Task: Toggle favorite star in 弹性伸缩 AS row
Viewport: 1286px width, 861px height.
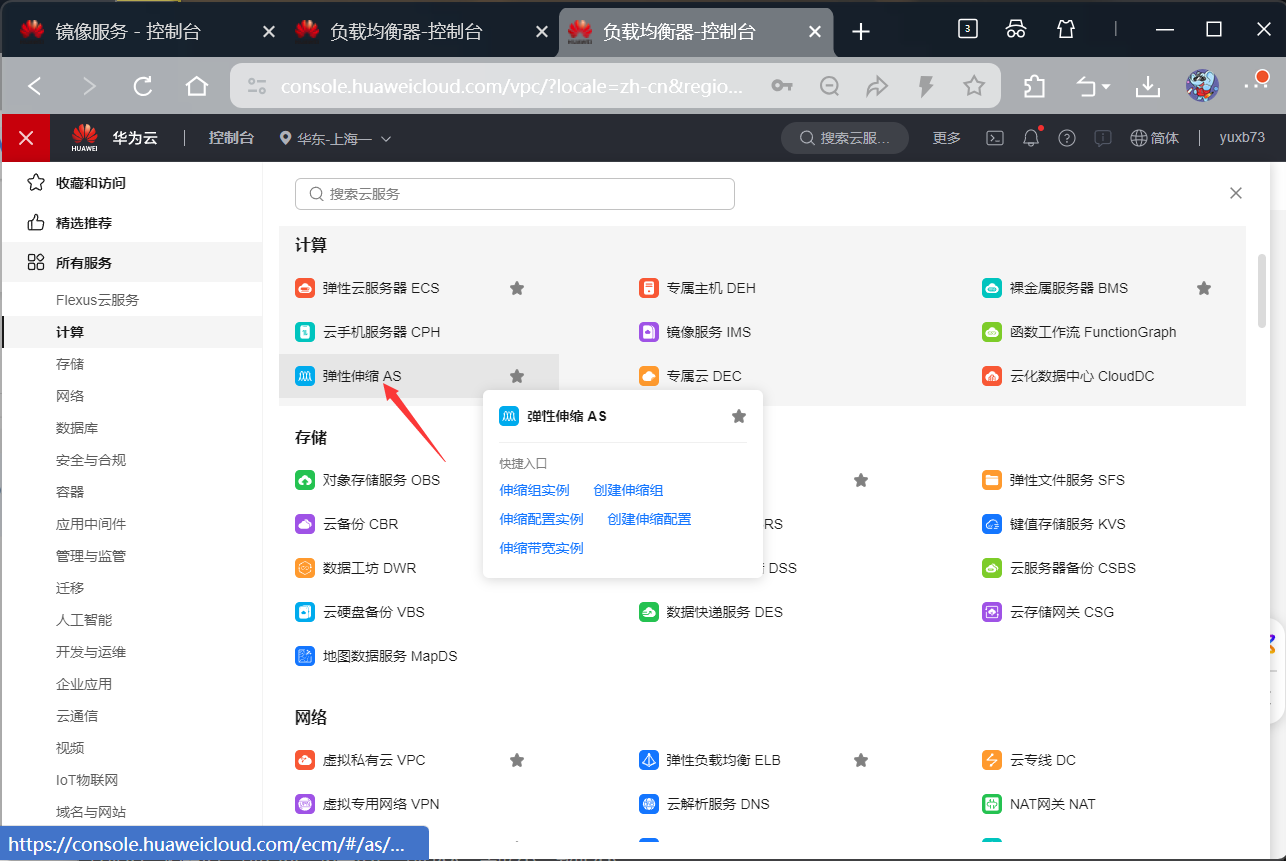Action: [x=517, y=376]
